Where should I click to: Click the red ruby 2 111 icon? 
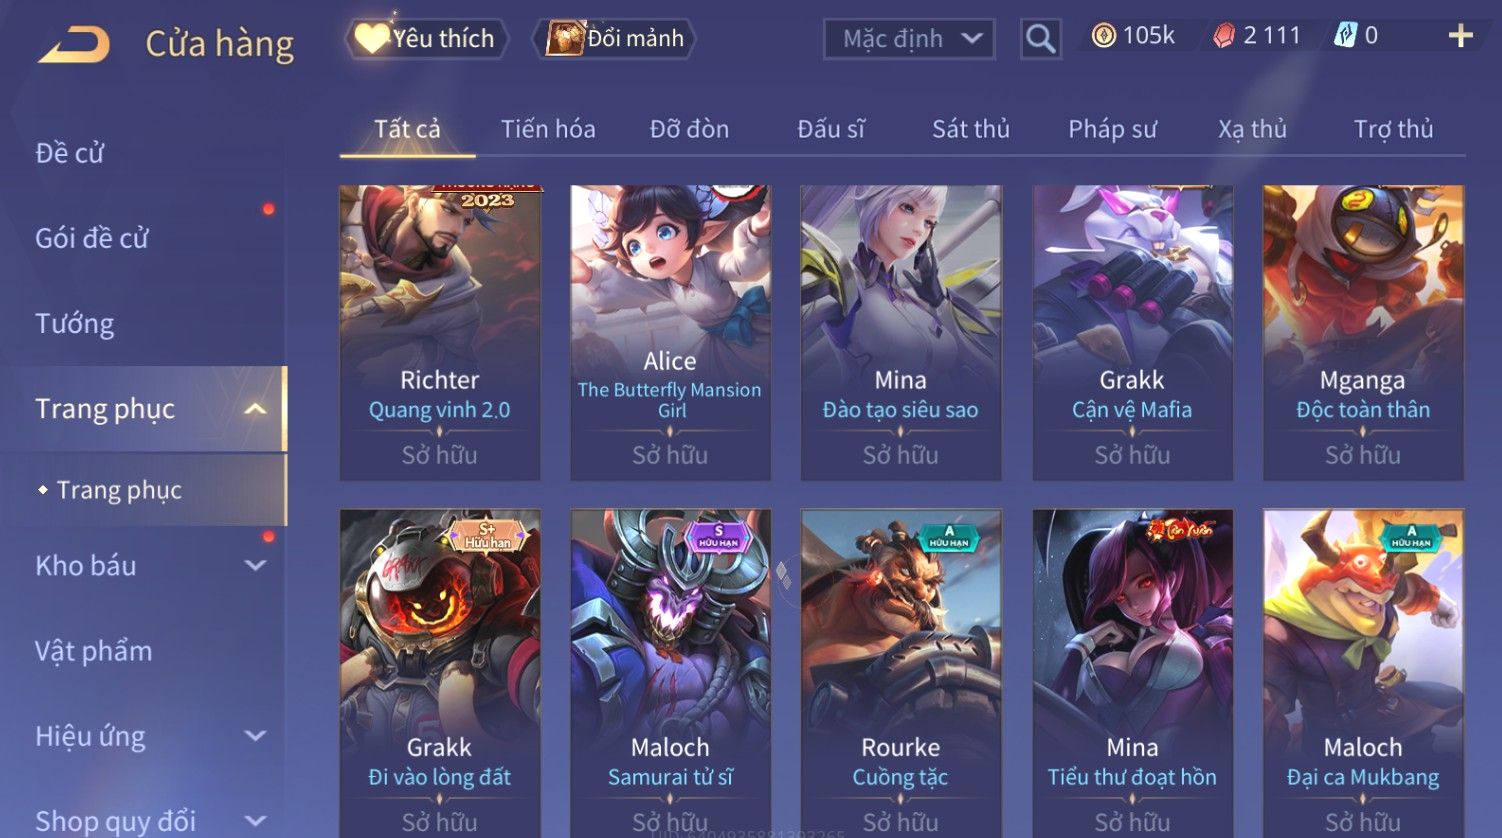point(1224,37)
